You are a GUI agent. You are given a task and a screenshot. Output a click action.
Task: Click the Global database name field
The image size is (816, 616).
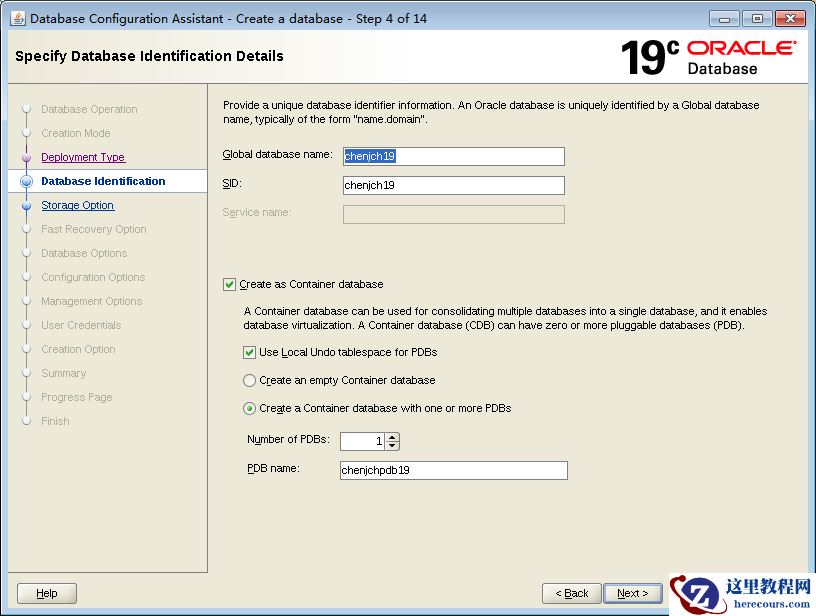(x=454, y=156)
